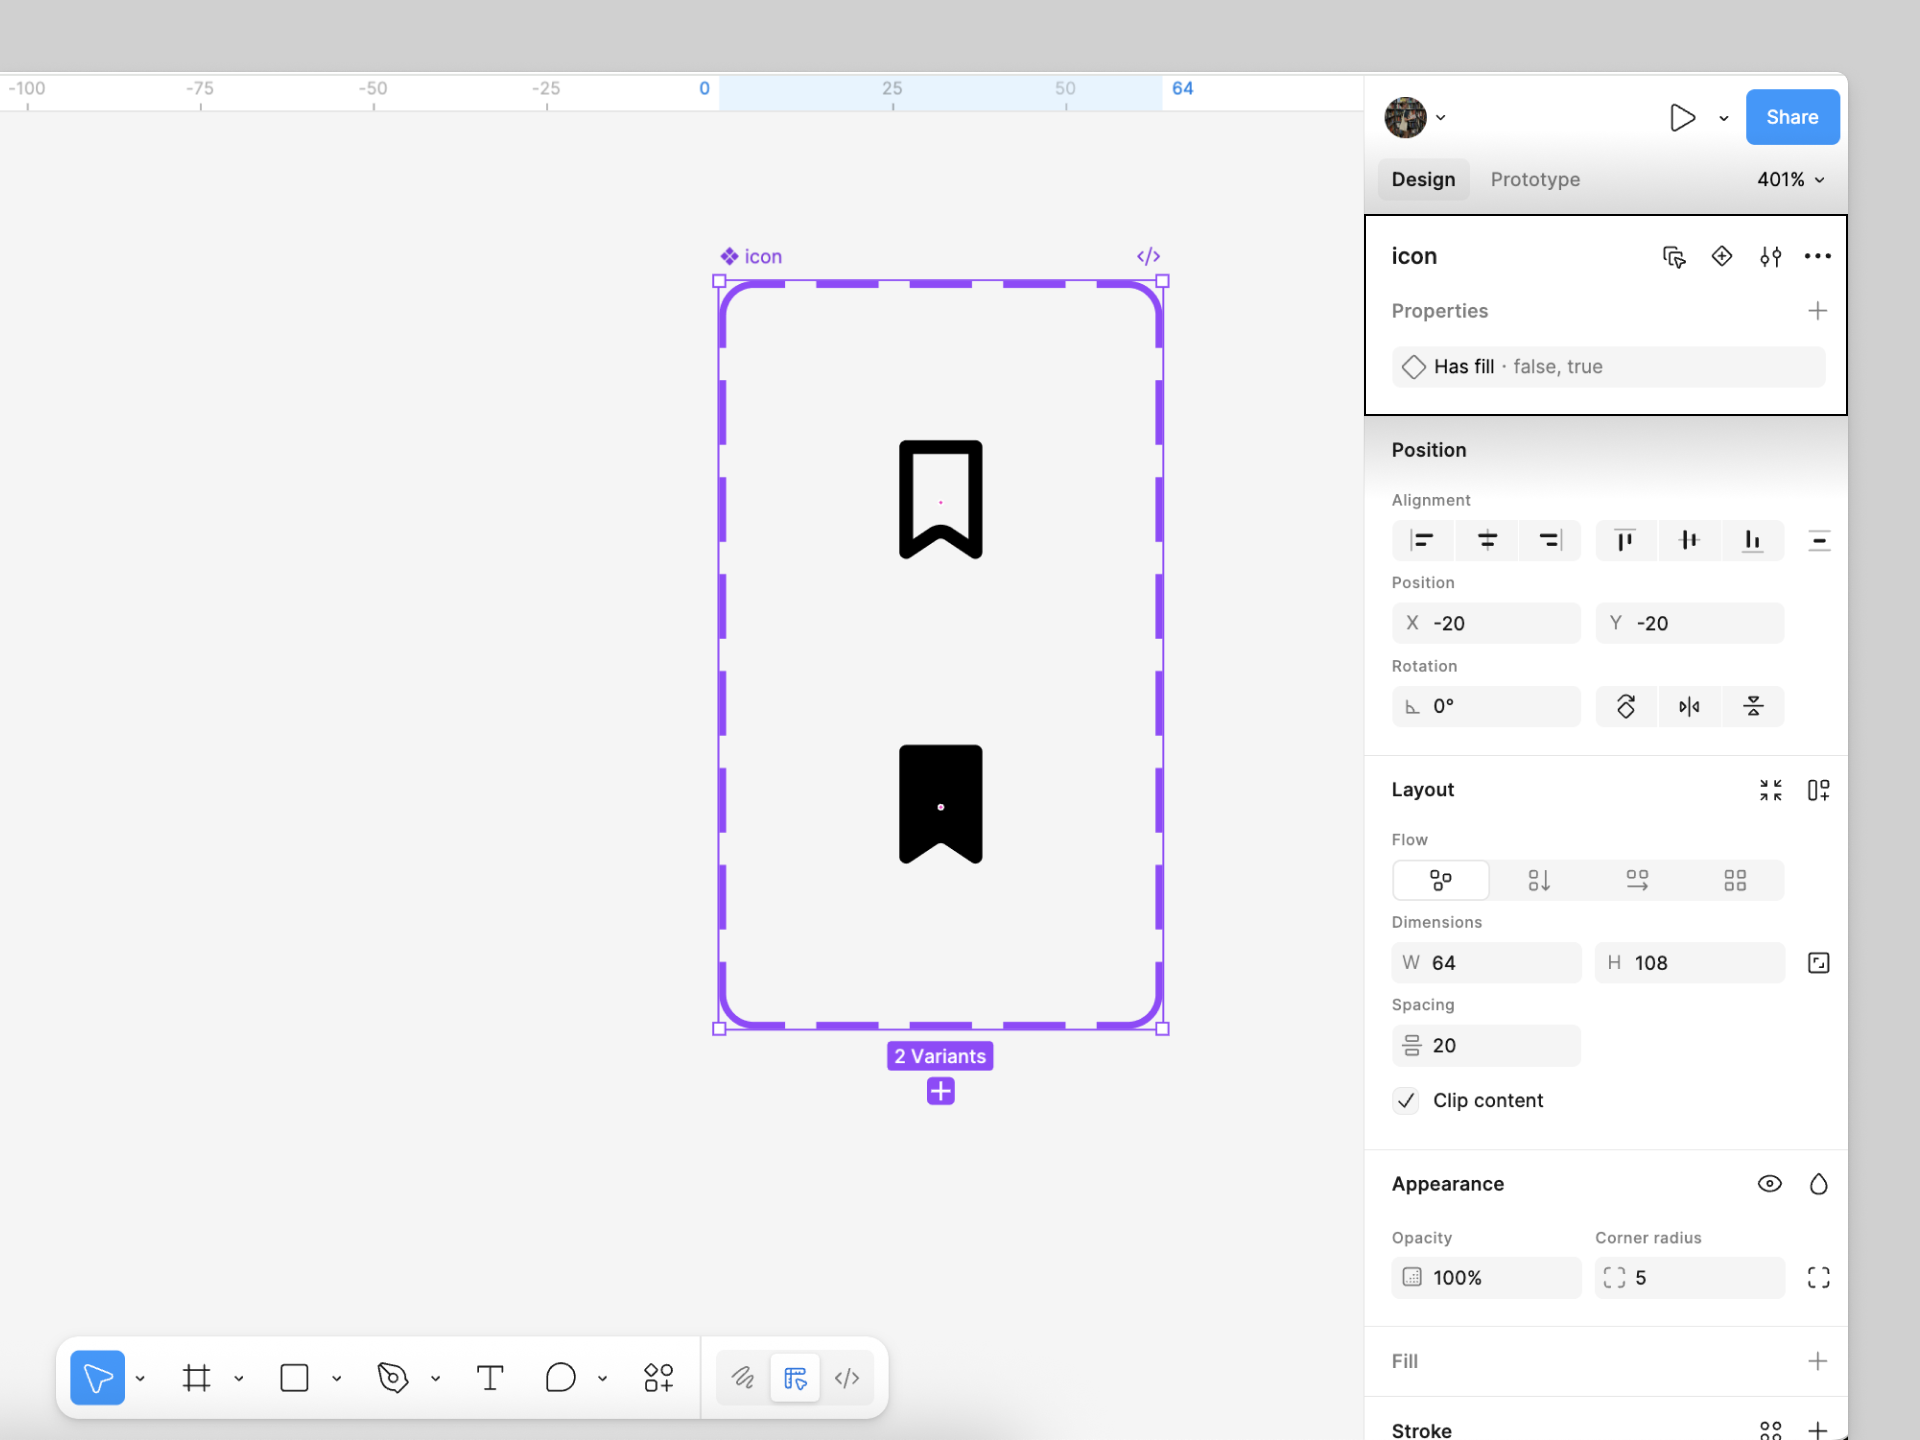Open the Actions/components tool
The height and width of the screenshot is (1440, 1920).
[659, 1378]
